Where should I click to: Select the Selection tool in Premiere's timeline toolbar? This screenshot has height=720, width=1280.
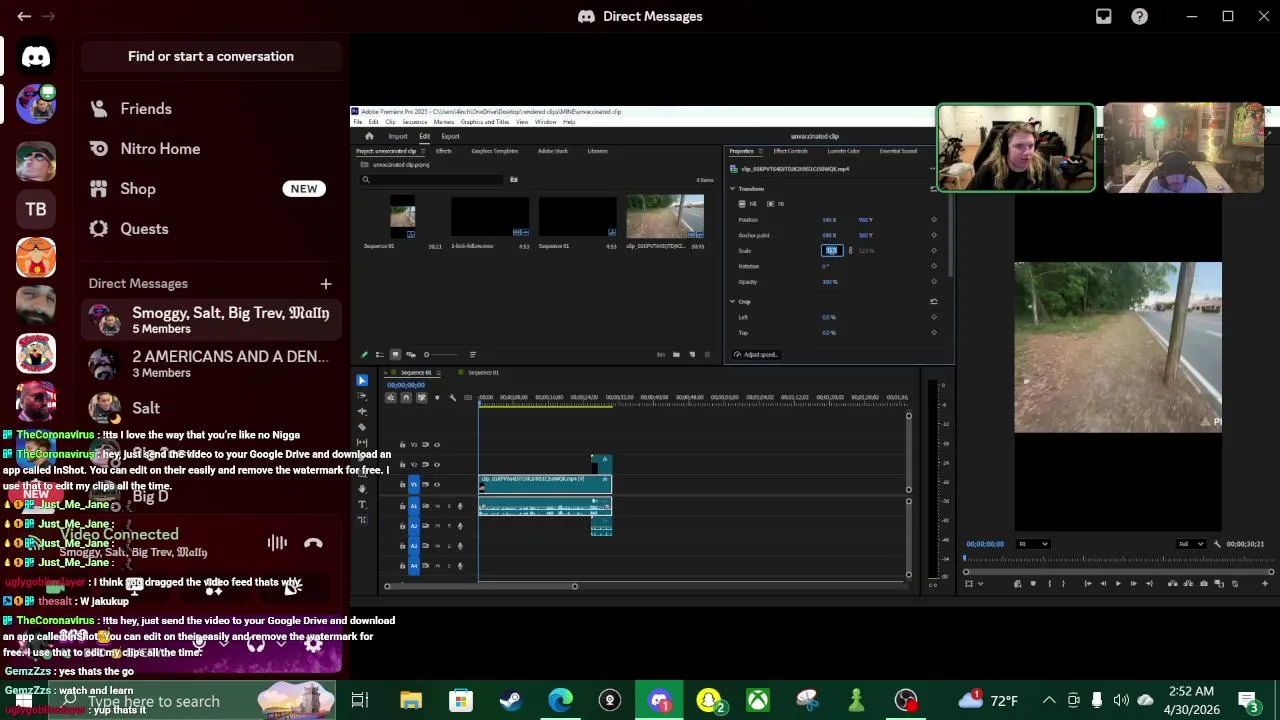tap(362, 380)
